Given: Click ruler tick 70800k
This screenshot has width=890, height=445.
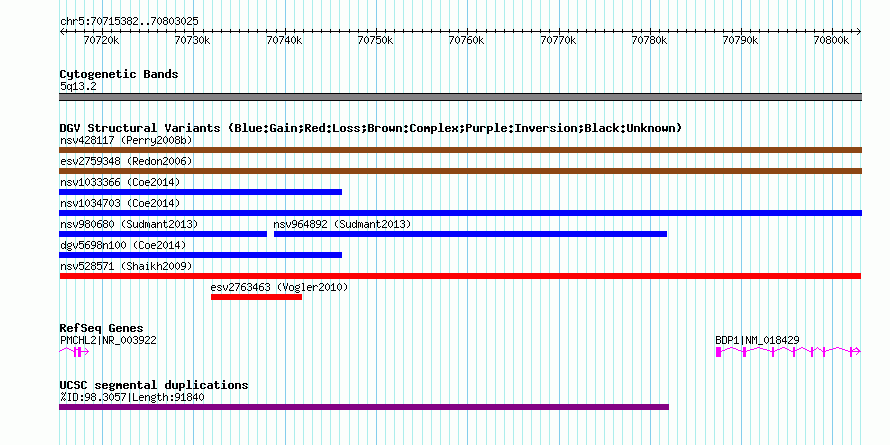Looking at the screenshot, I should pos(832,40).
